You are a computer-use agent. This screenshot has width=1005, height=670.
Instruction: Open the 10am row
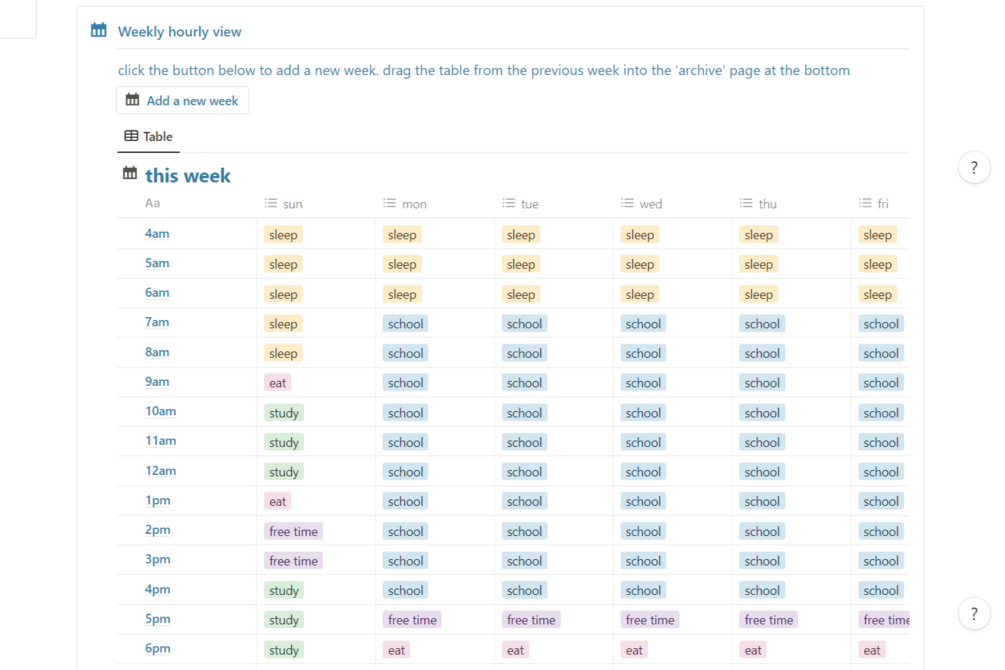pyautogui.click(x=160, y=412)
